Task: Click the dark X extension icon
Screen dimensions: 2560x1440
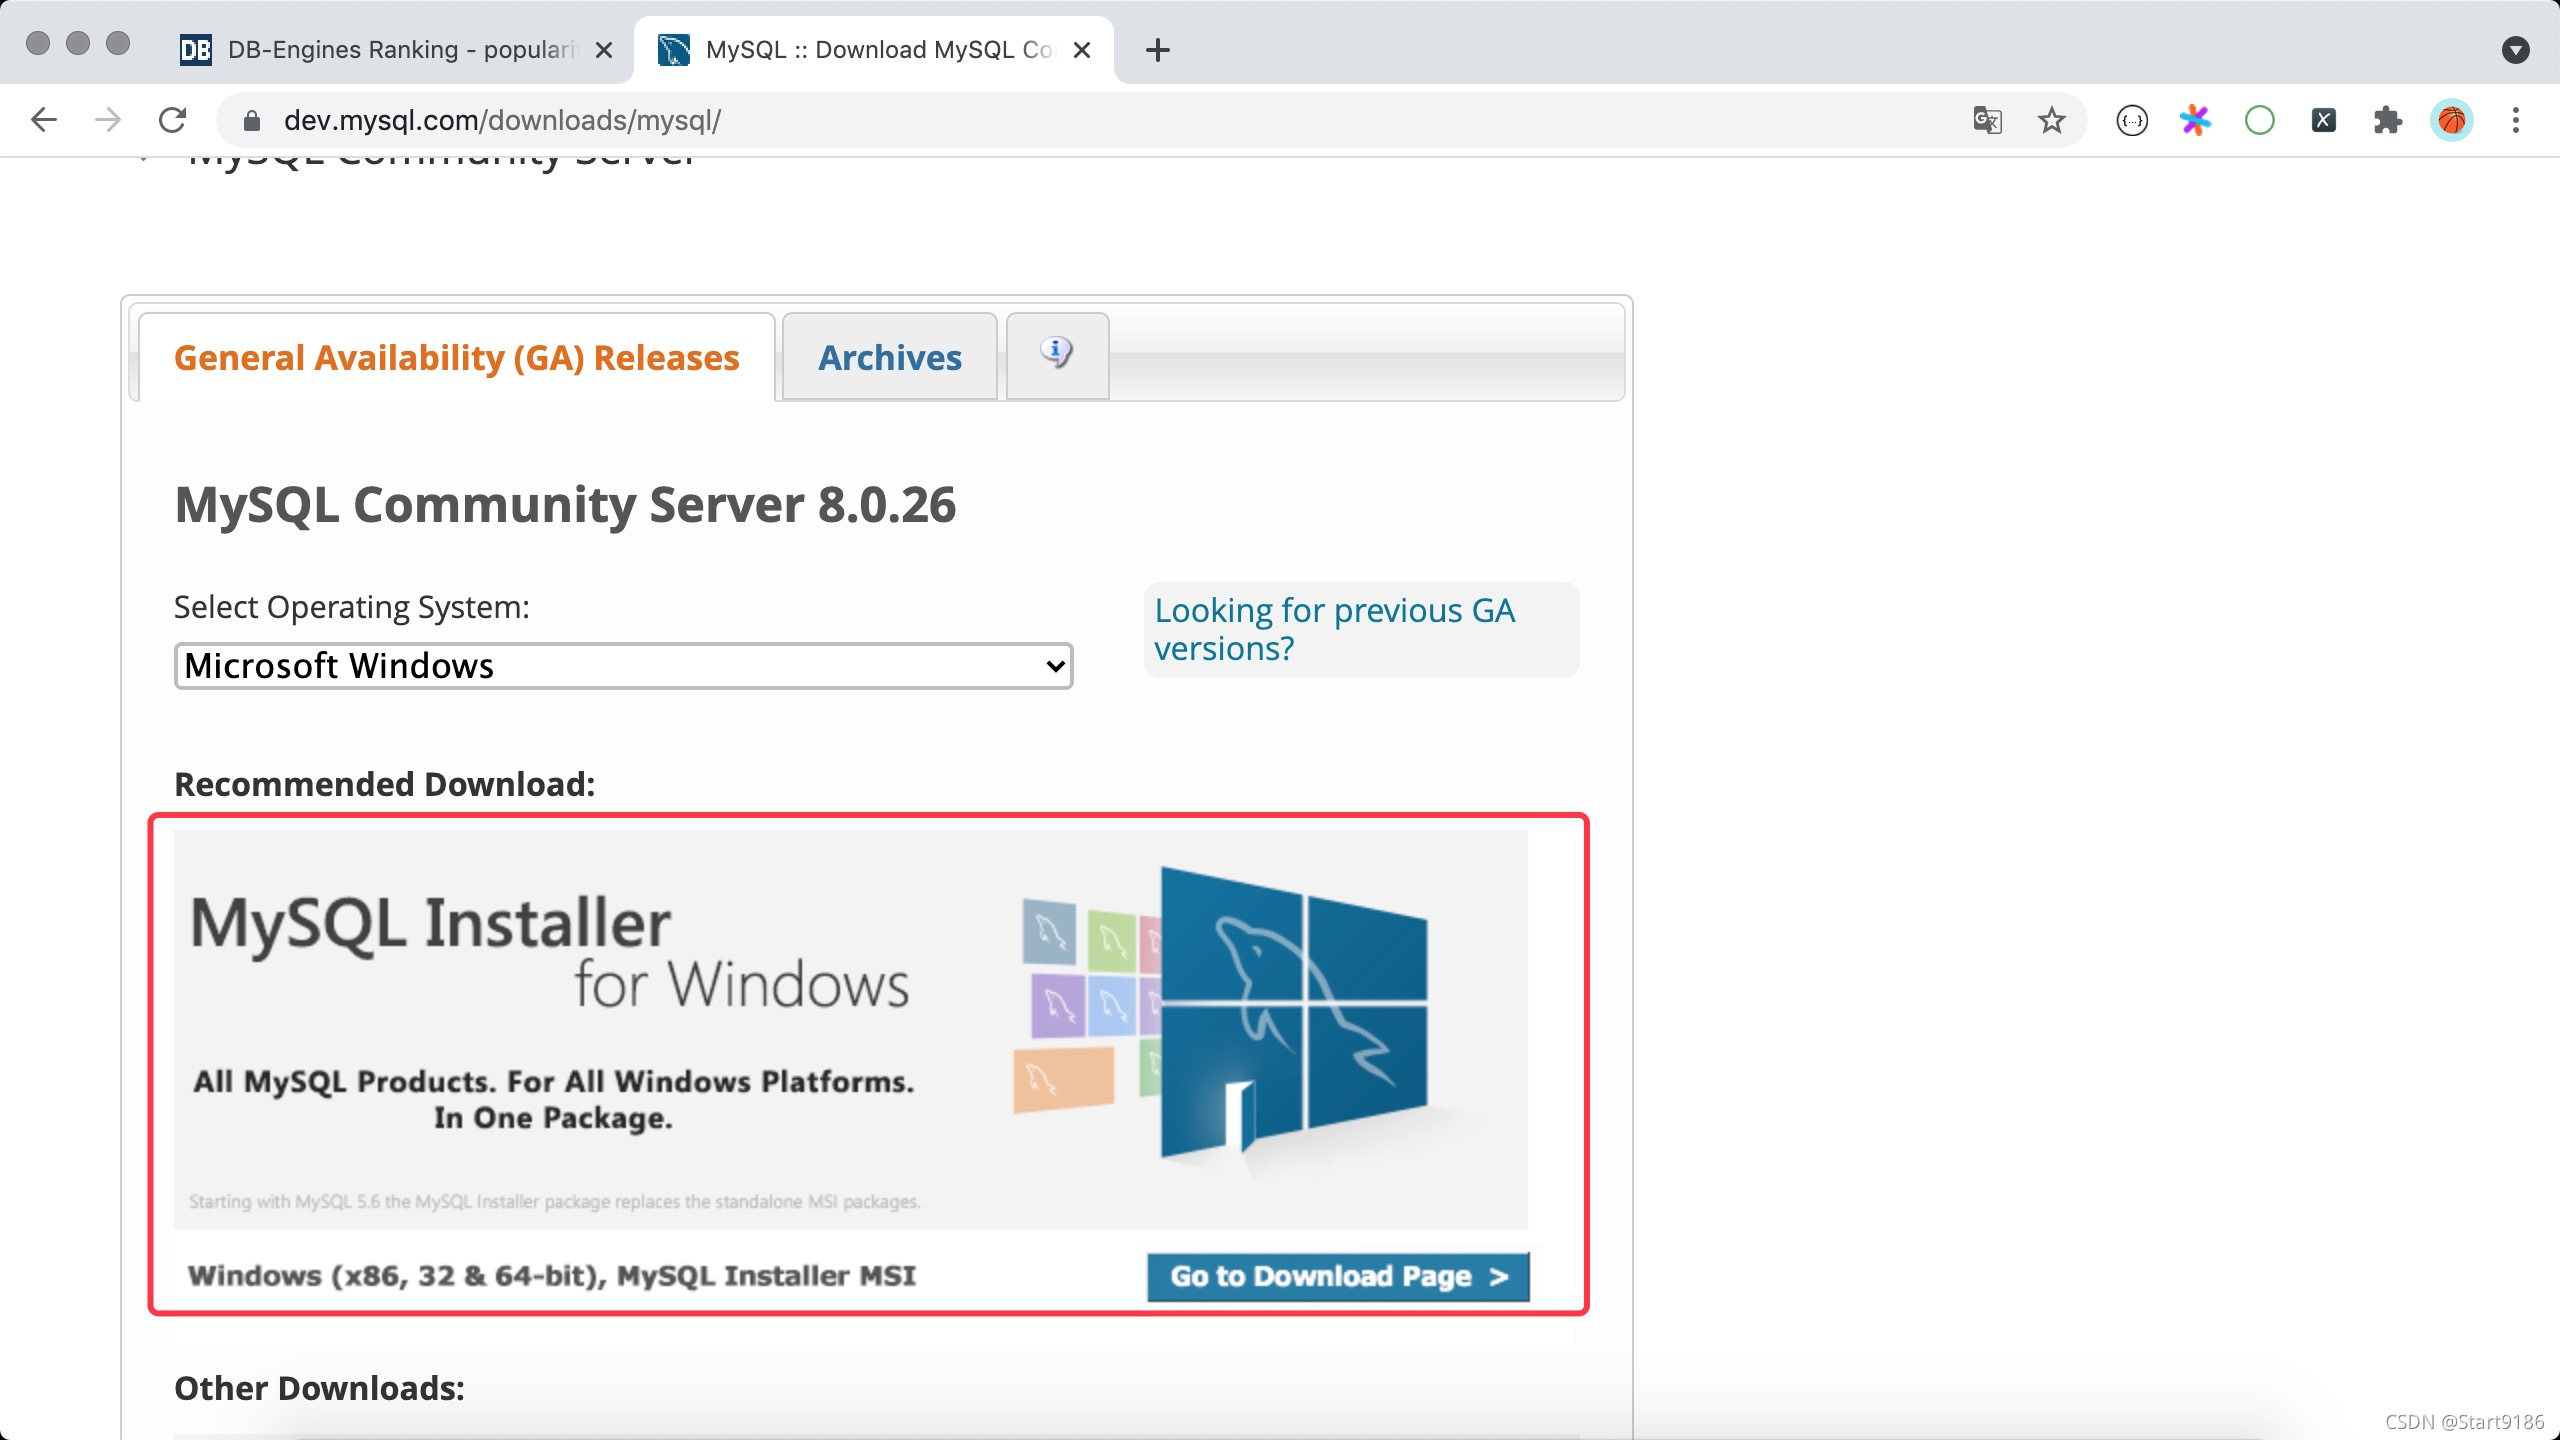Action: (2323, 120)
